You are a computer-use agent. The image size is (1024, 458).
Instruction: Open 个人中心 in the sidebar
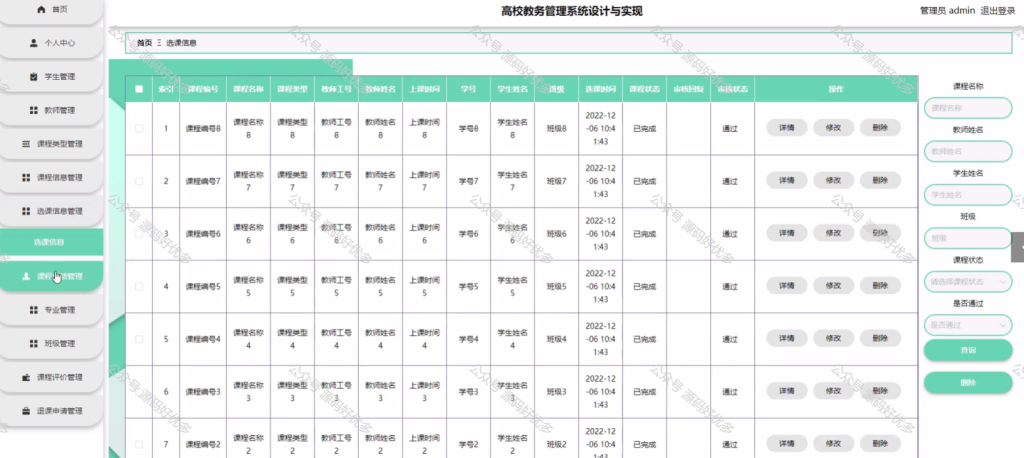point(52,43)
